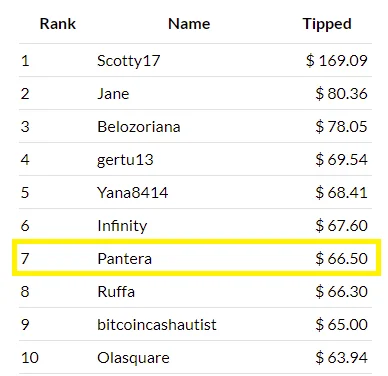Screen dimensions: 388x376
Task: Click the Name column header
Action: tap(189, 24)
